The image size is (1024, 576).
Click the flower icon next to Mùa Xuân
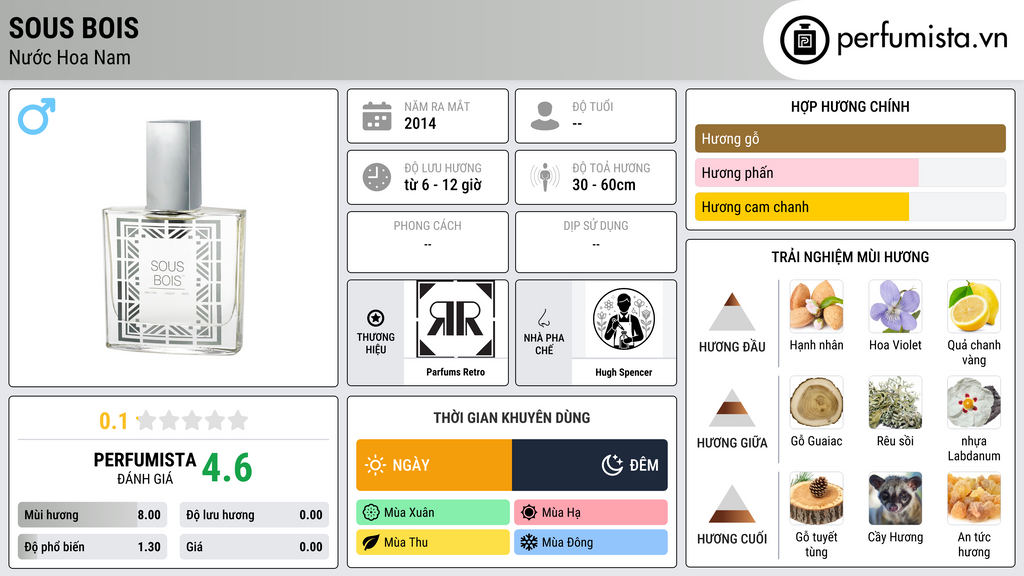point(371,513)
